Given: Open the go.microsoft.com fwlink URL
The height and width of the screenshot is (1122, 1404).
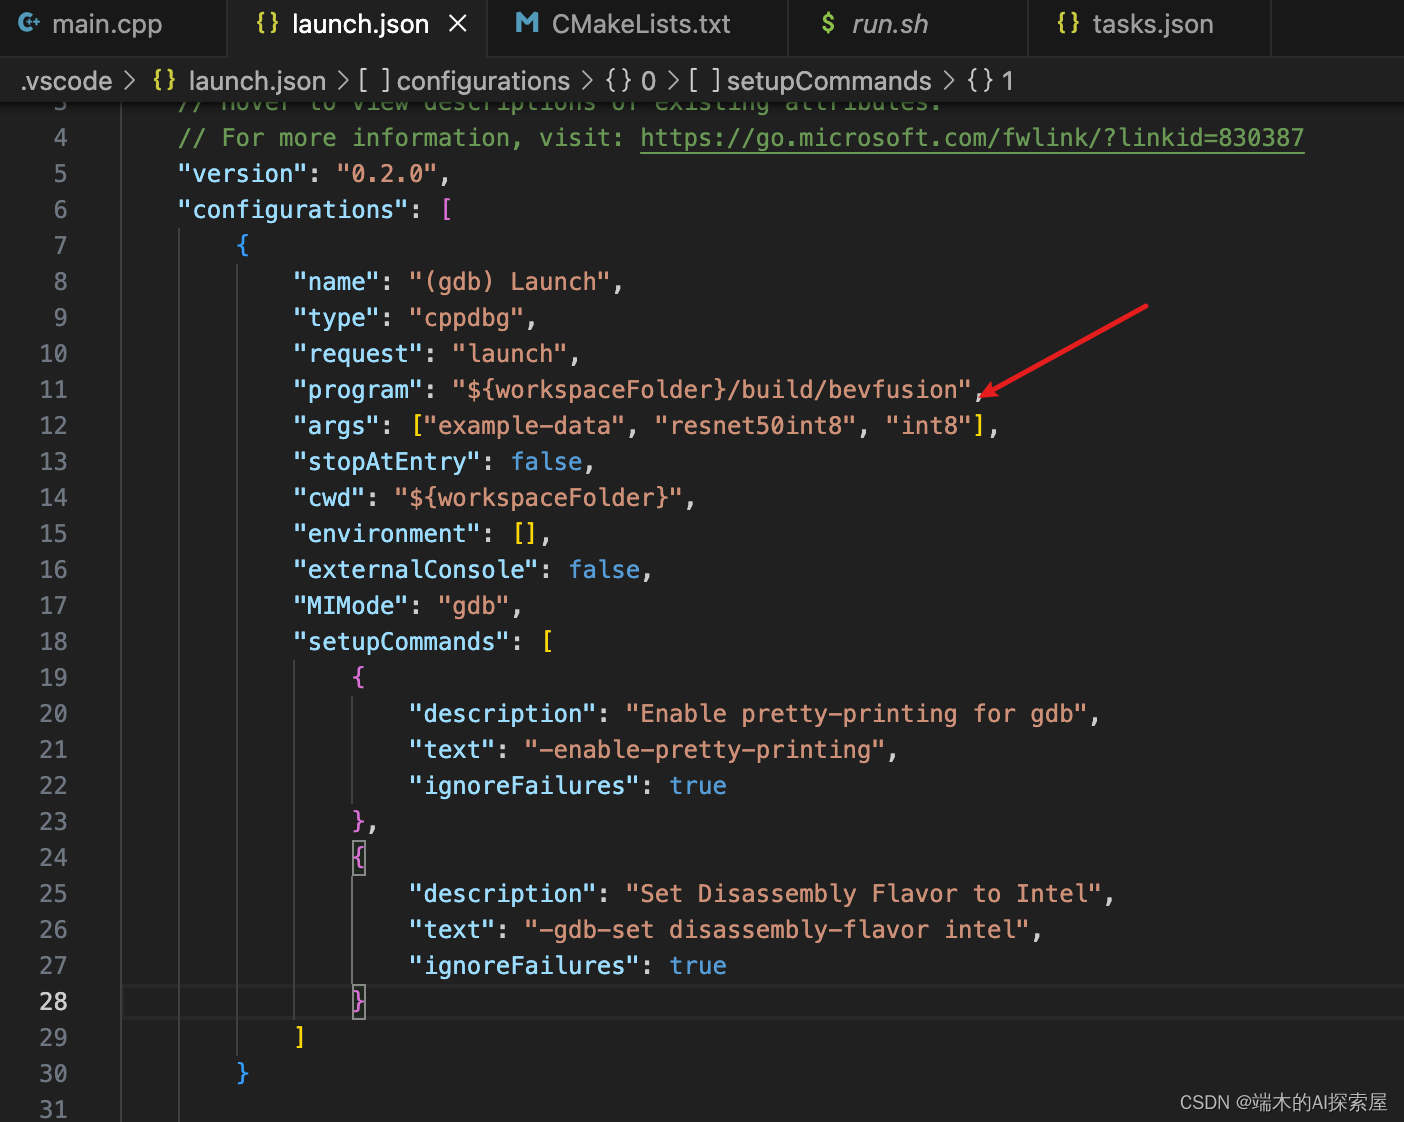Looking at the screenshot, I should [971, 137].
